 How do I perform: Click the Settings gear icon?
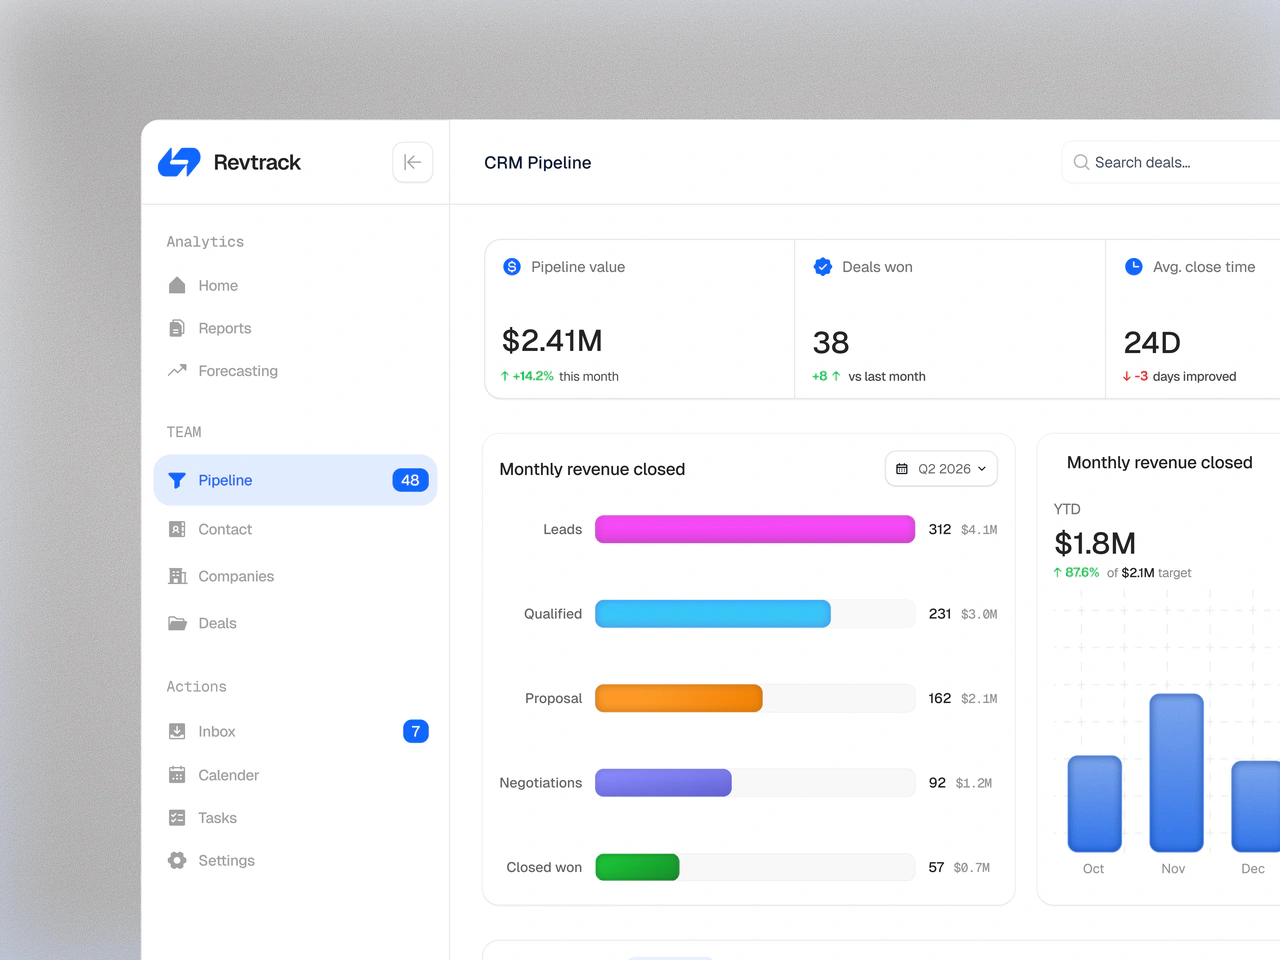coord(177,860)
